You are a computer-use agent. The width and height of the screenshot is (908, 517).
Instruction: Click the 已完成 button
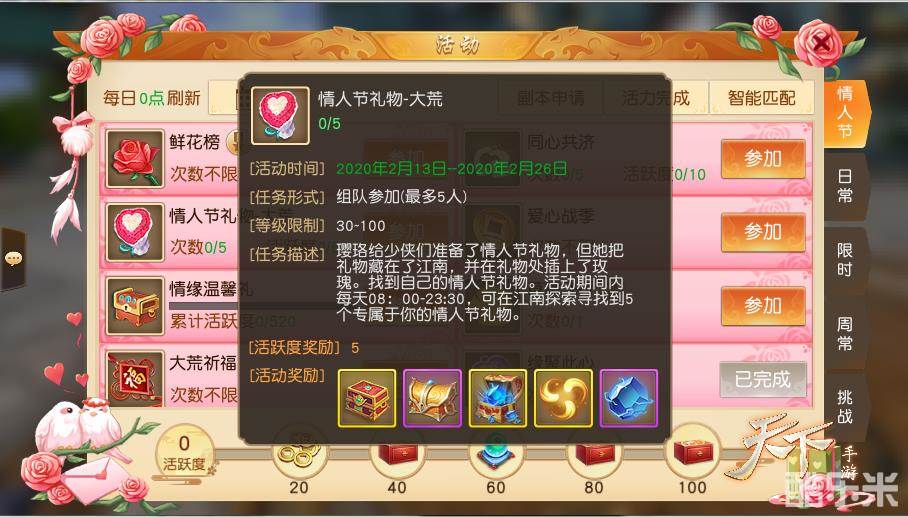763,379
